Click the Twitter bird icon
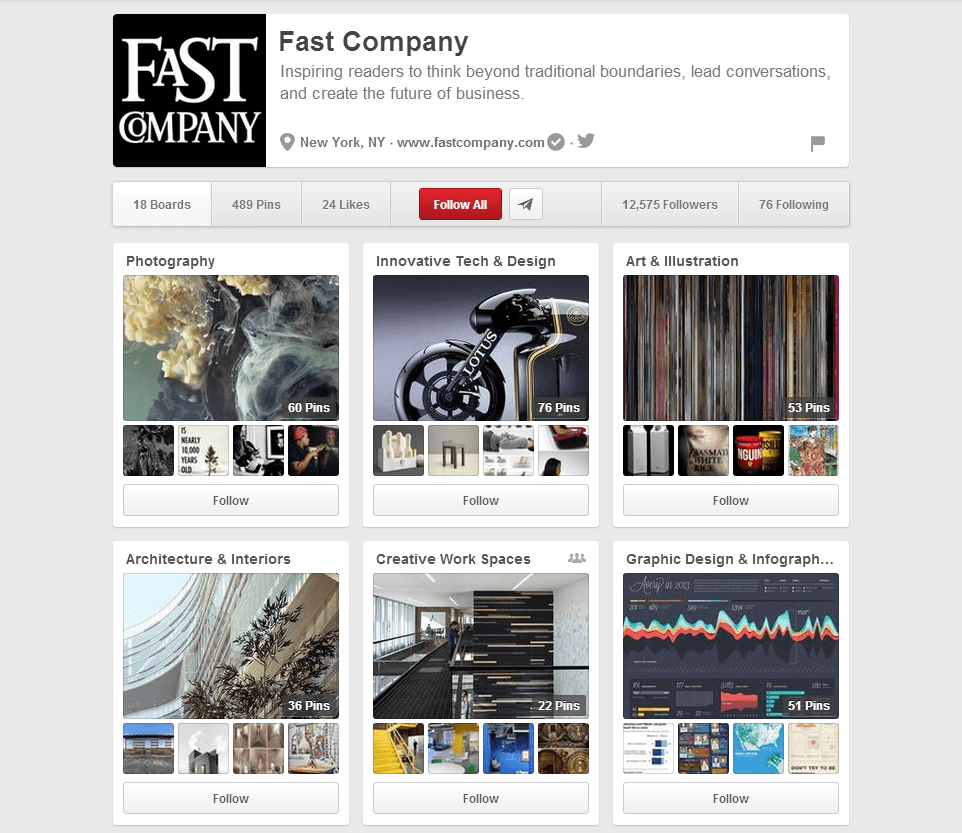 click(586, 141)
